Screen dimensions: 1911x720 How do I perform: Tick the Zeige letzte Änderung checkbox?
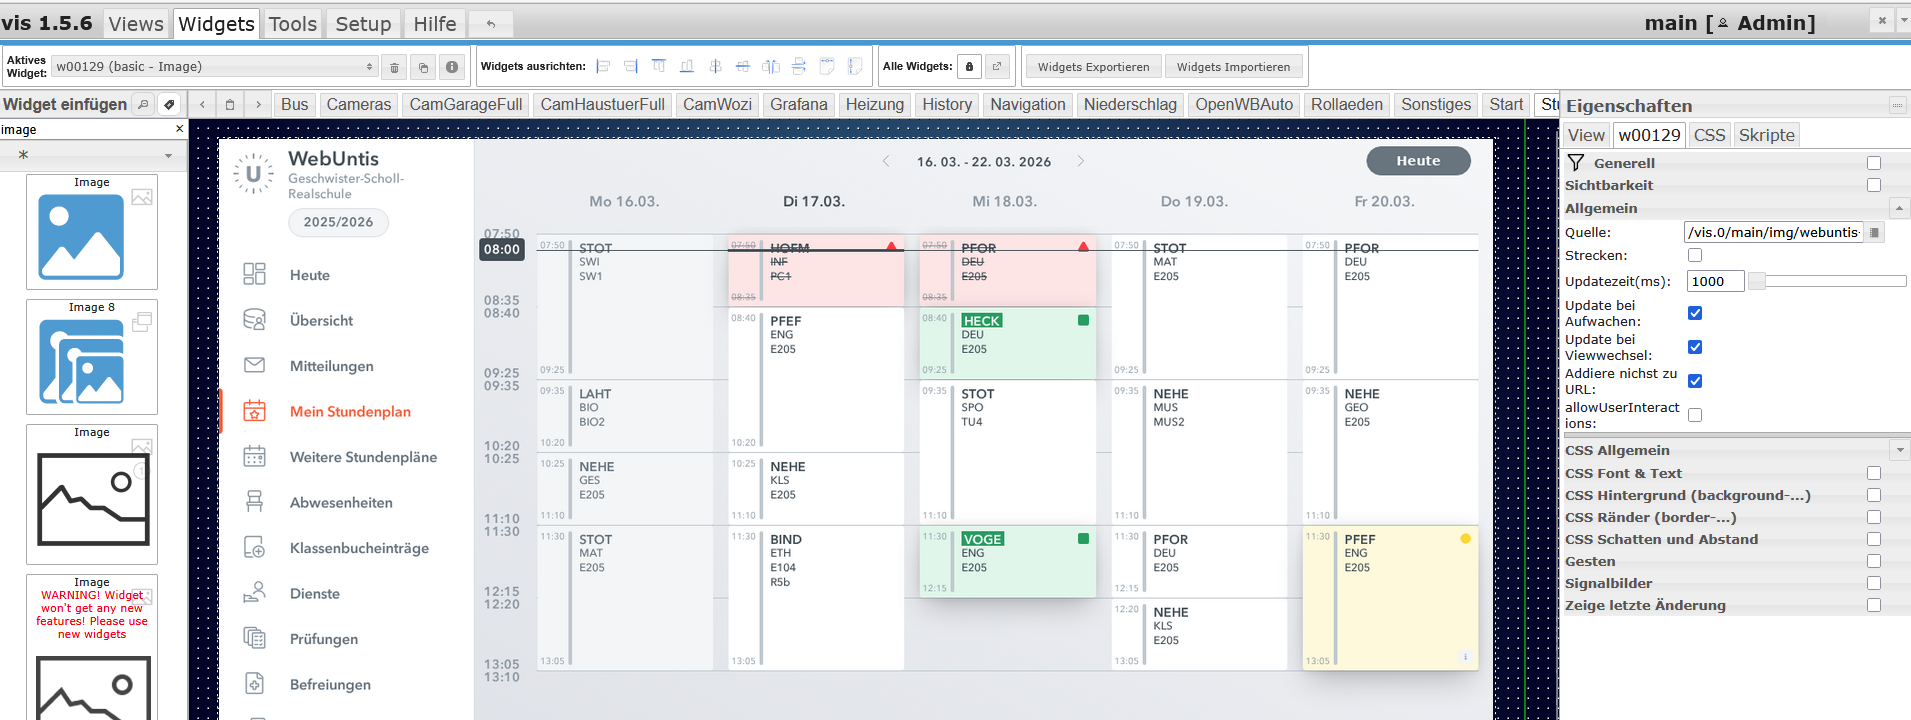(1874, 605)
